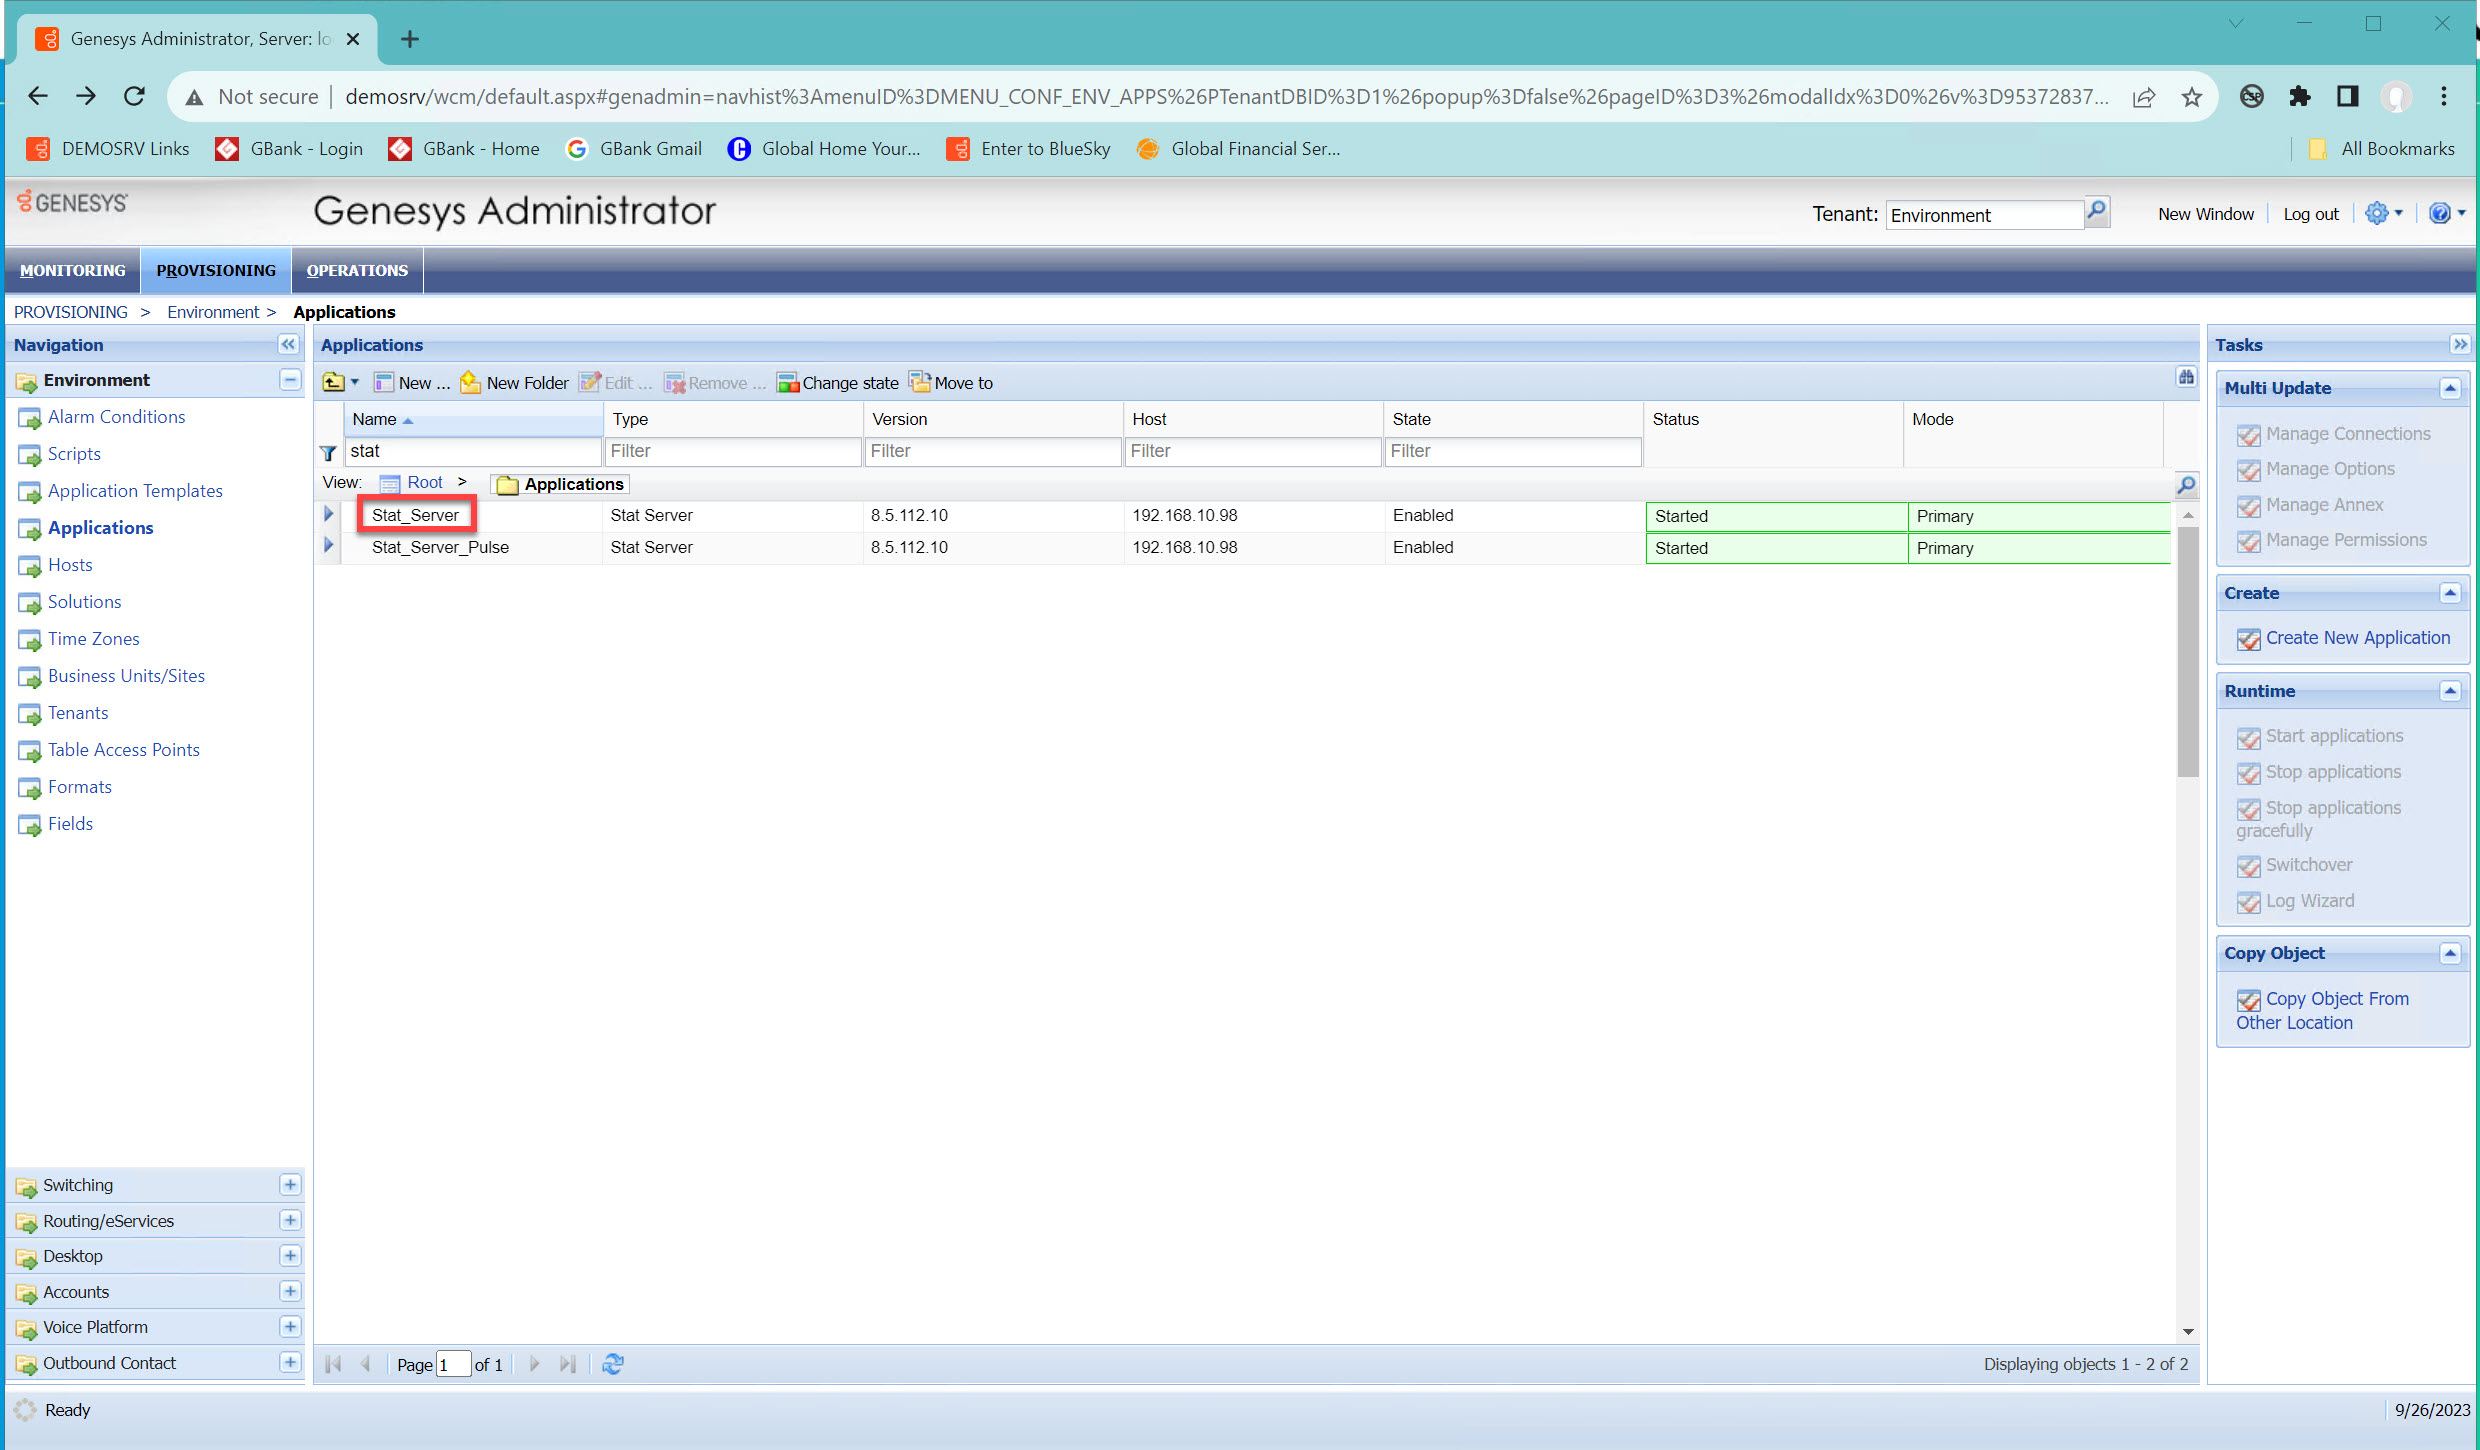Open Alarm Conditions in navigation
The width and height of the screenshot is (2480, 1450).
tap(116, 417)
